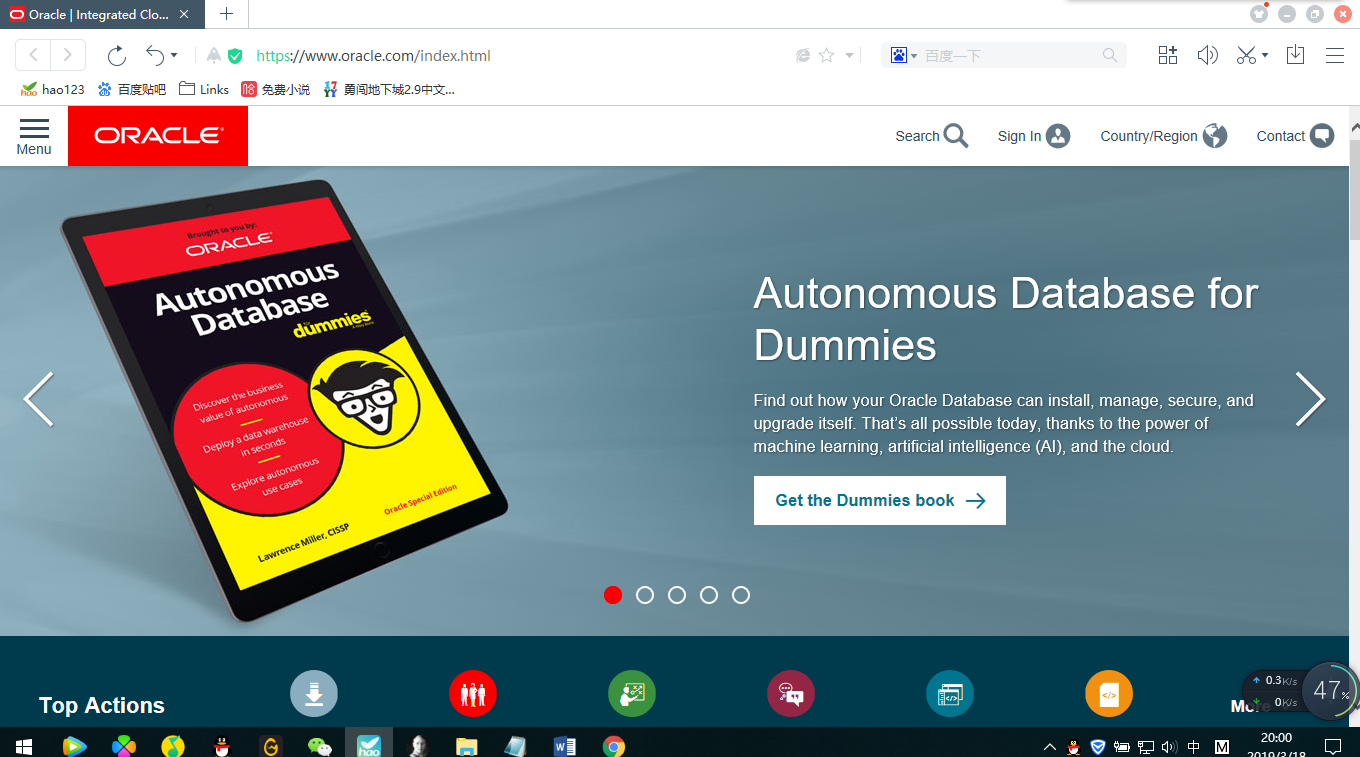Click the orange code document Top Action icon
1360x757 pixels.
[x=1109, y=693]
